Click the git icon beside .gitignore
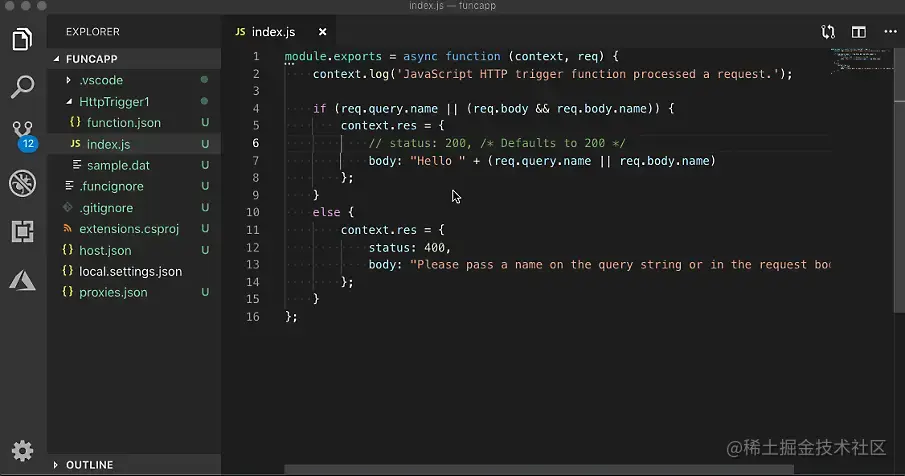905x476 pixels. coord(68,207)
